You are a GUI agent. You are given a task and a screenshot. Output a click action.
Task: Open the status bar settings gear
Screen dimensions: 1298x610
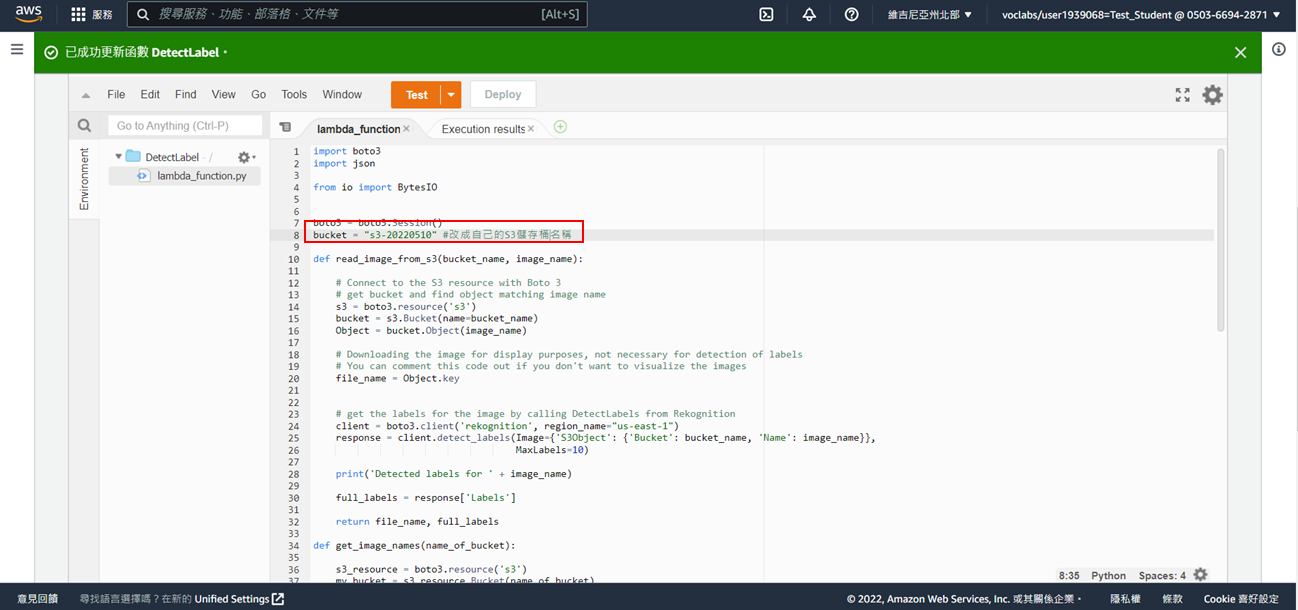click(1201, 575)
